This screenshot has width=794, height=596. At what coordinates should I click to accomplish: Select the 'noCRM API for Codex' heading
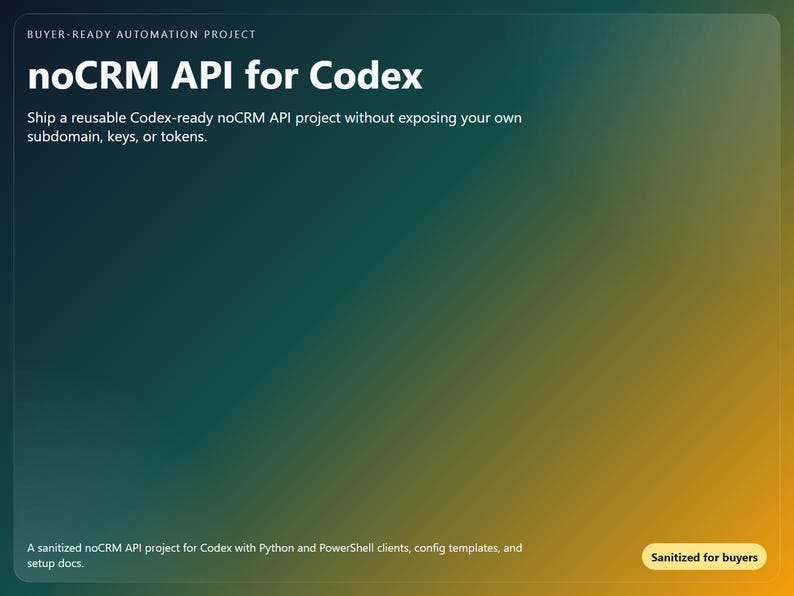coord(225,76)
